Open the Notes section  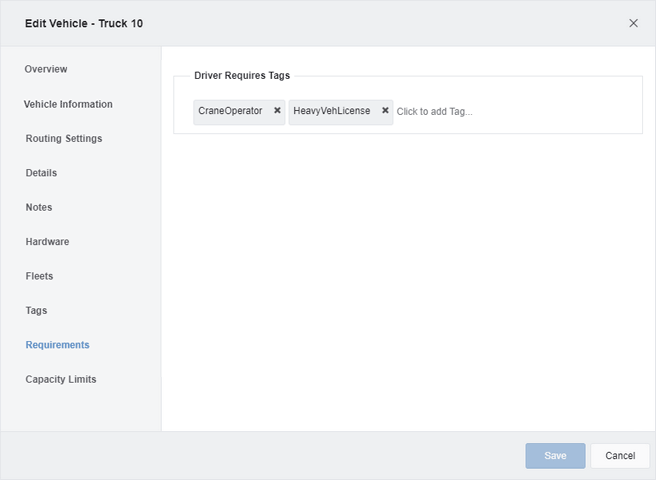point(39,207)
